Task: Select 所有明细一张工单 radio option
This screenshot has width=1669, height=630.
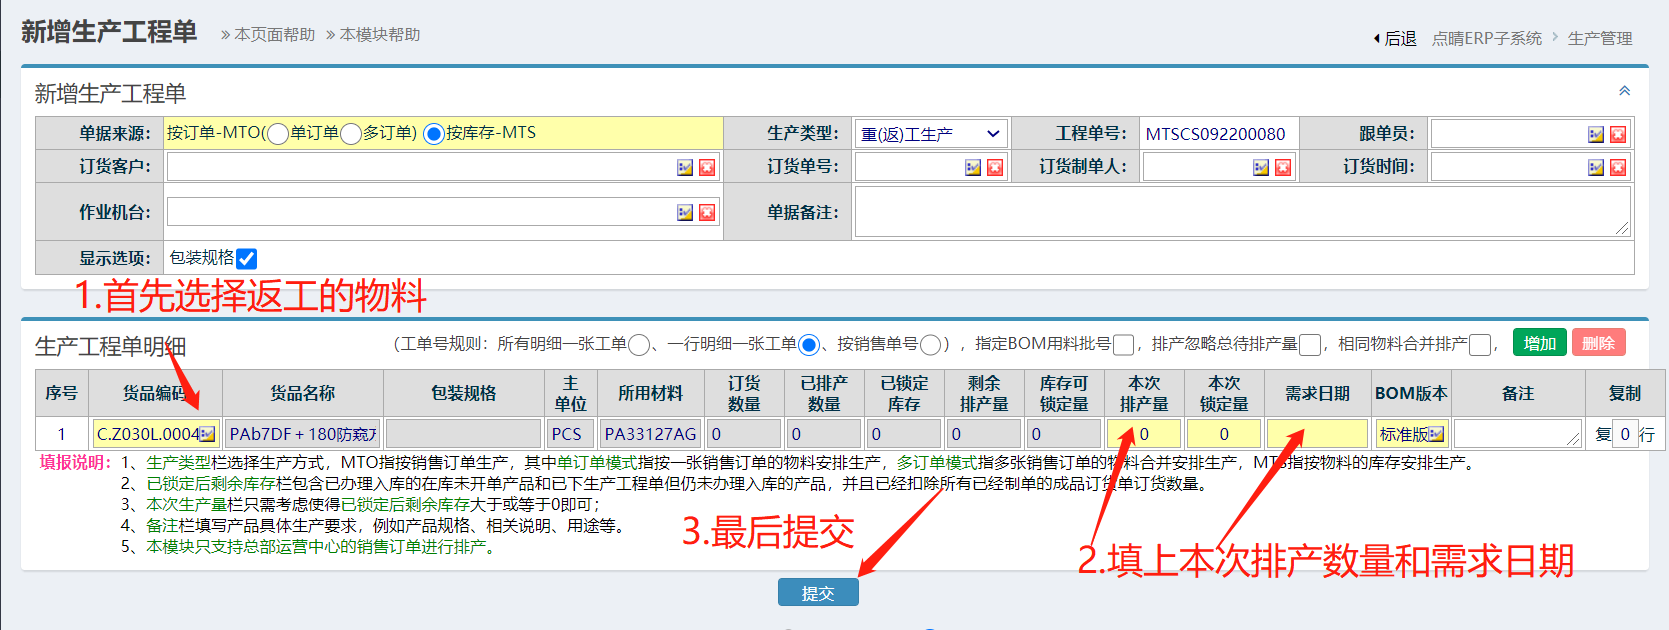Action: click(x=639, y=345)
